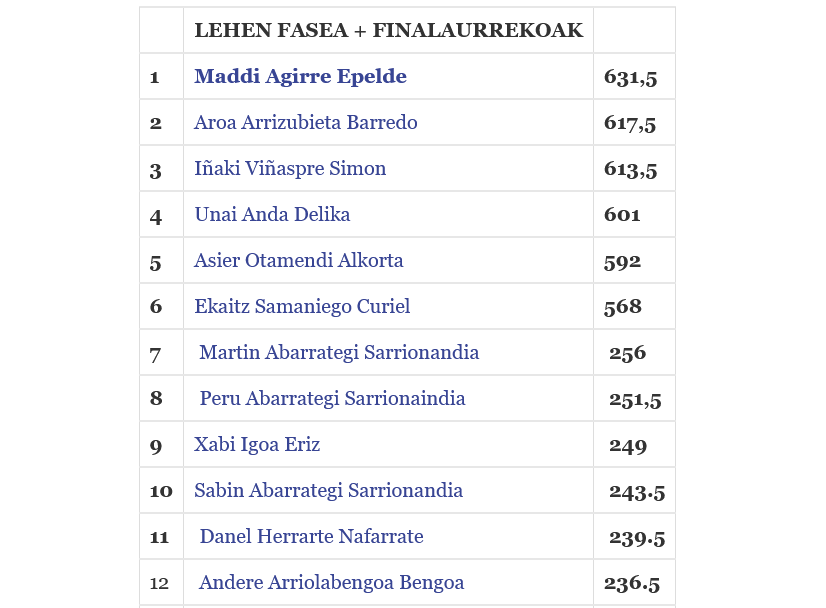
Task: Follow the Asier Otamendi Alkorta link
Action: coord(298,261)
